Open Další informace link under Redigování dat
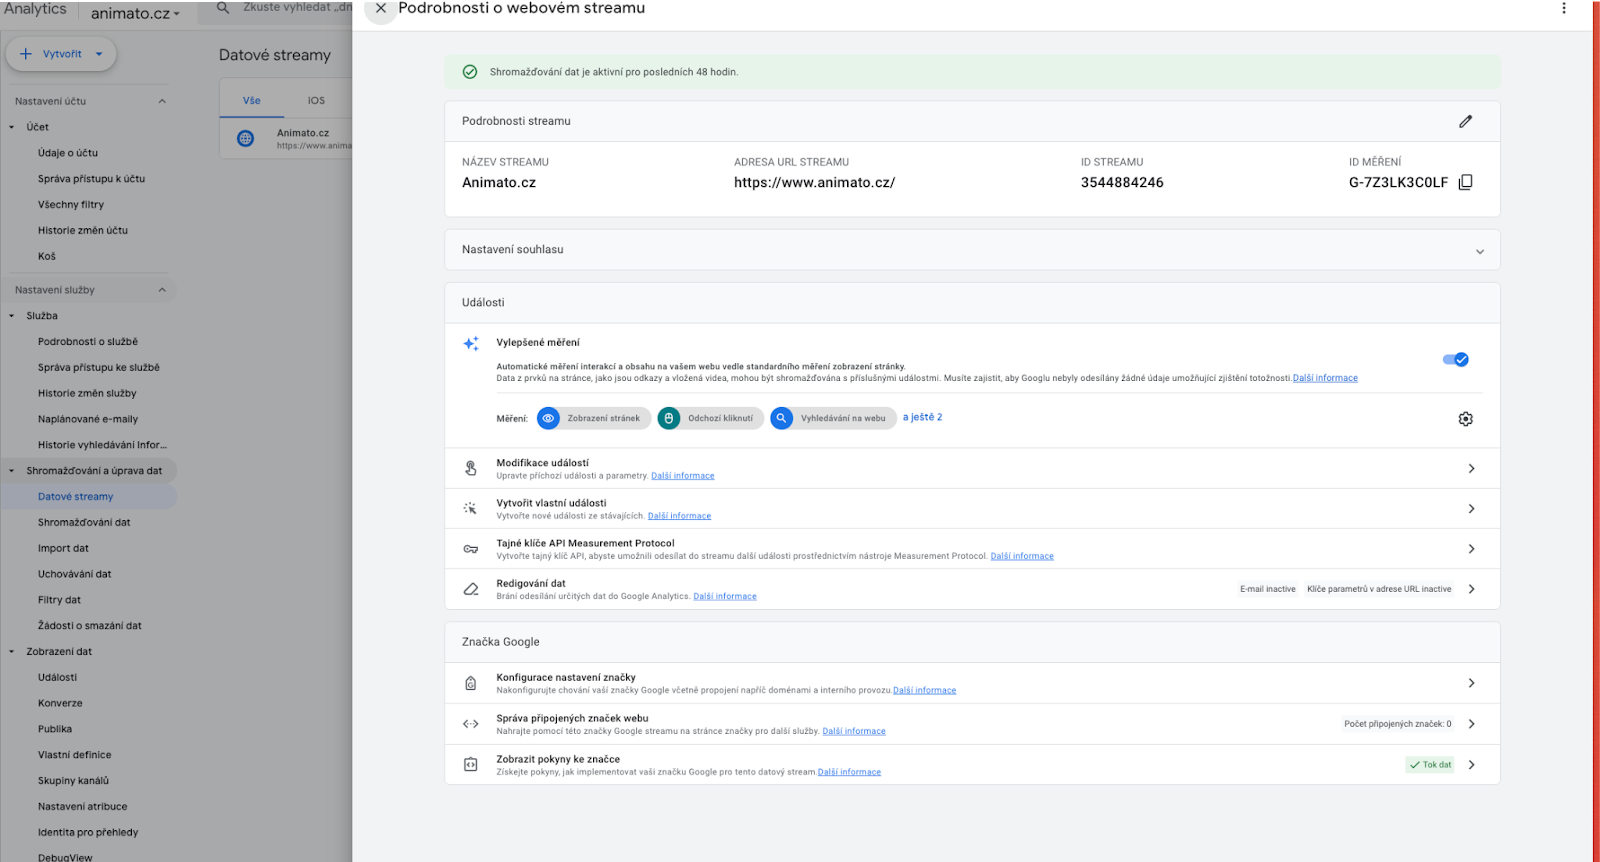The width and height of the screenshot is (1600, 862). [x=725, y=596]
